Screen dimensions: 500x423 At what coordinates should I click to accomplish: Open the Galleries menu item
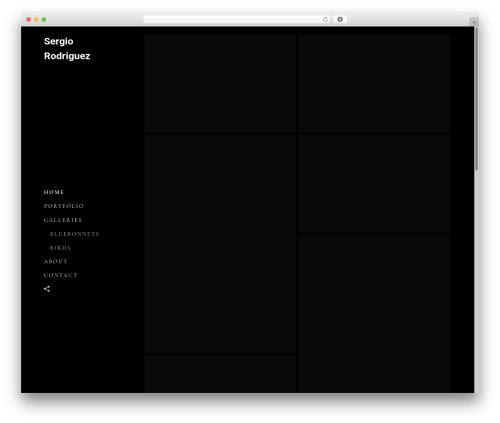63,220
